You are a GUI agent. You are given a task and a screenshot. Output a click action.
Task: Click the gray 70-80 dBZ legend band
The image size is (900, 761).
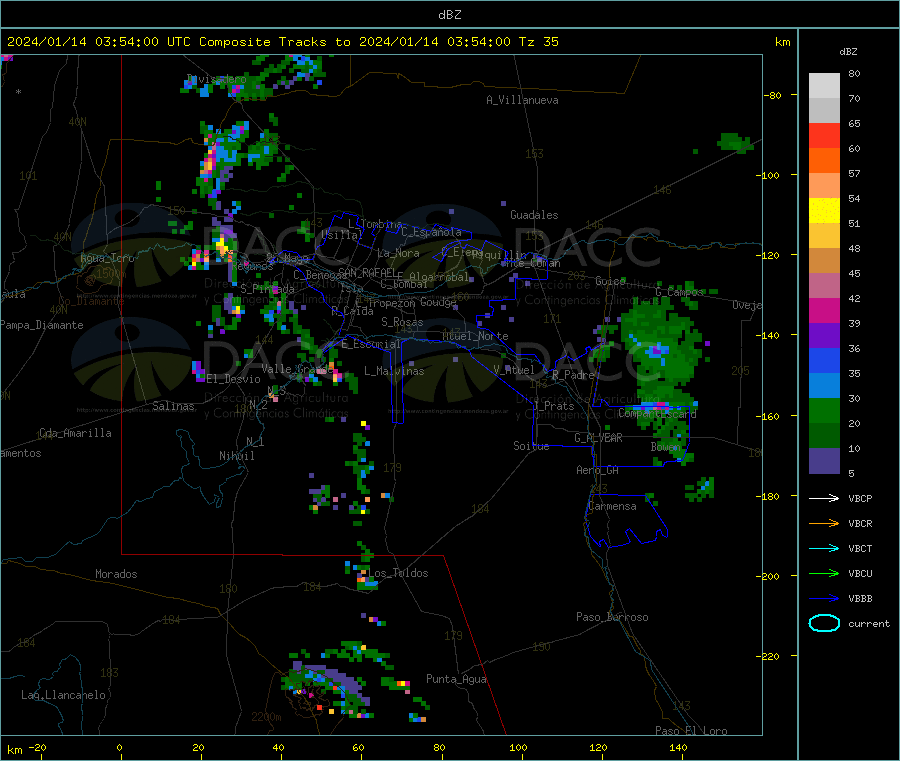pos(824,86)
